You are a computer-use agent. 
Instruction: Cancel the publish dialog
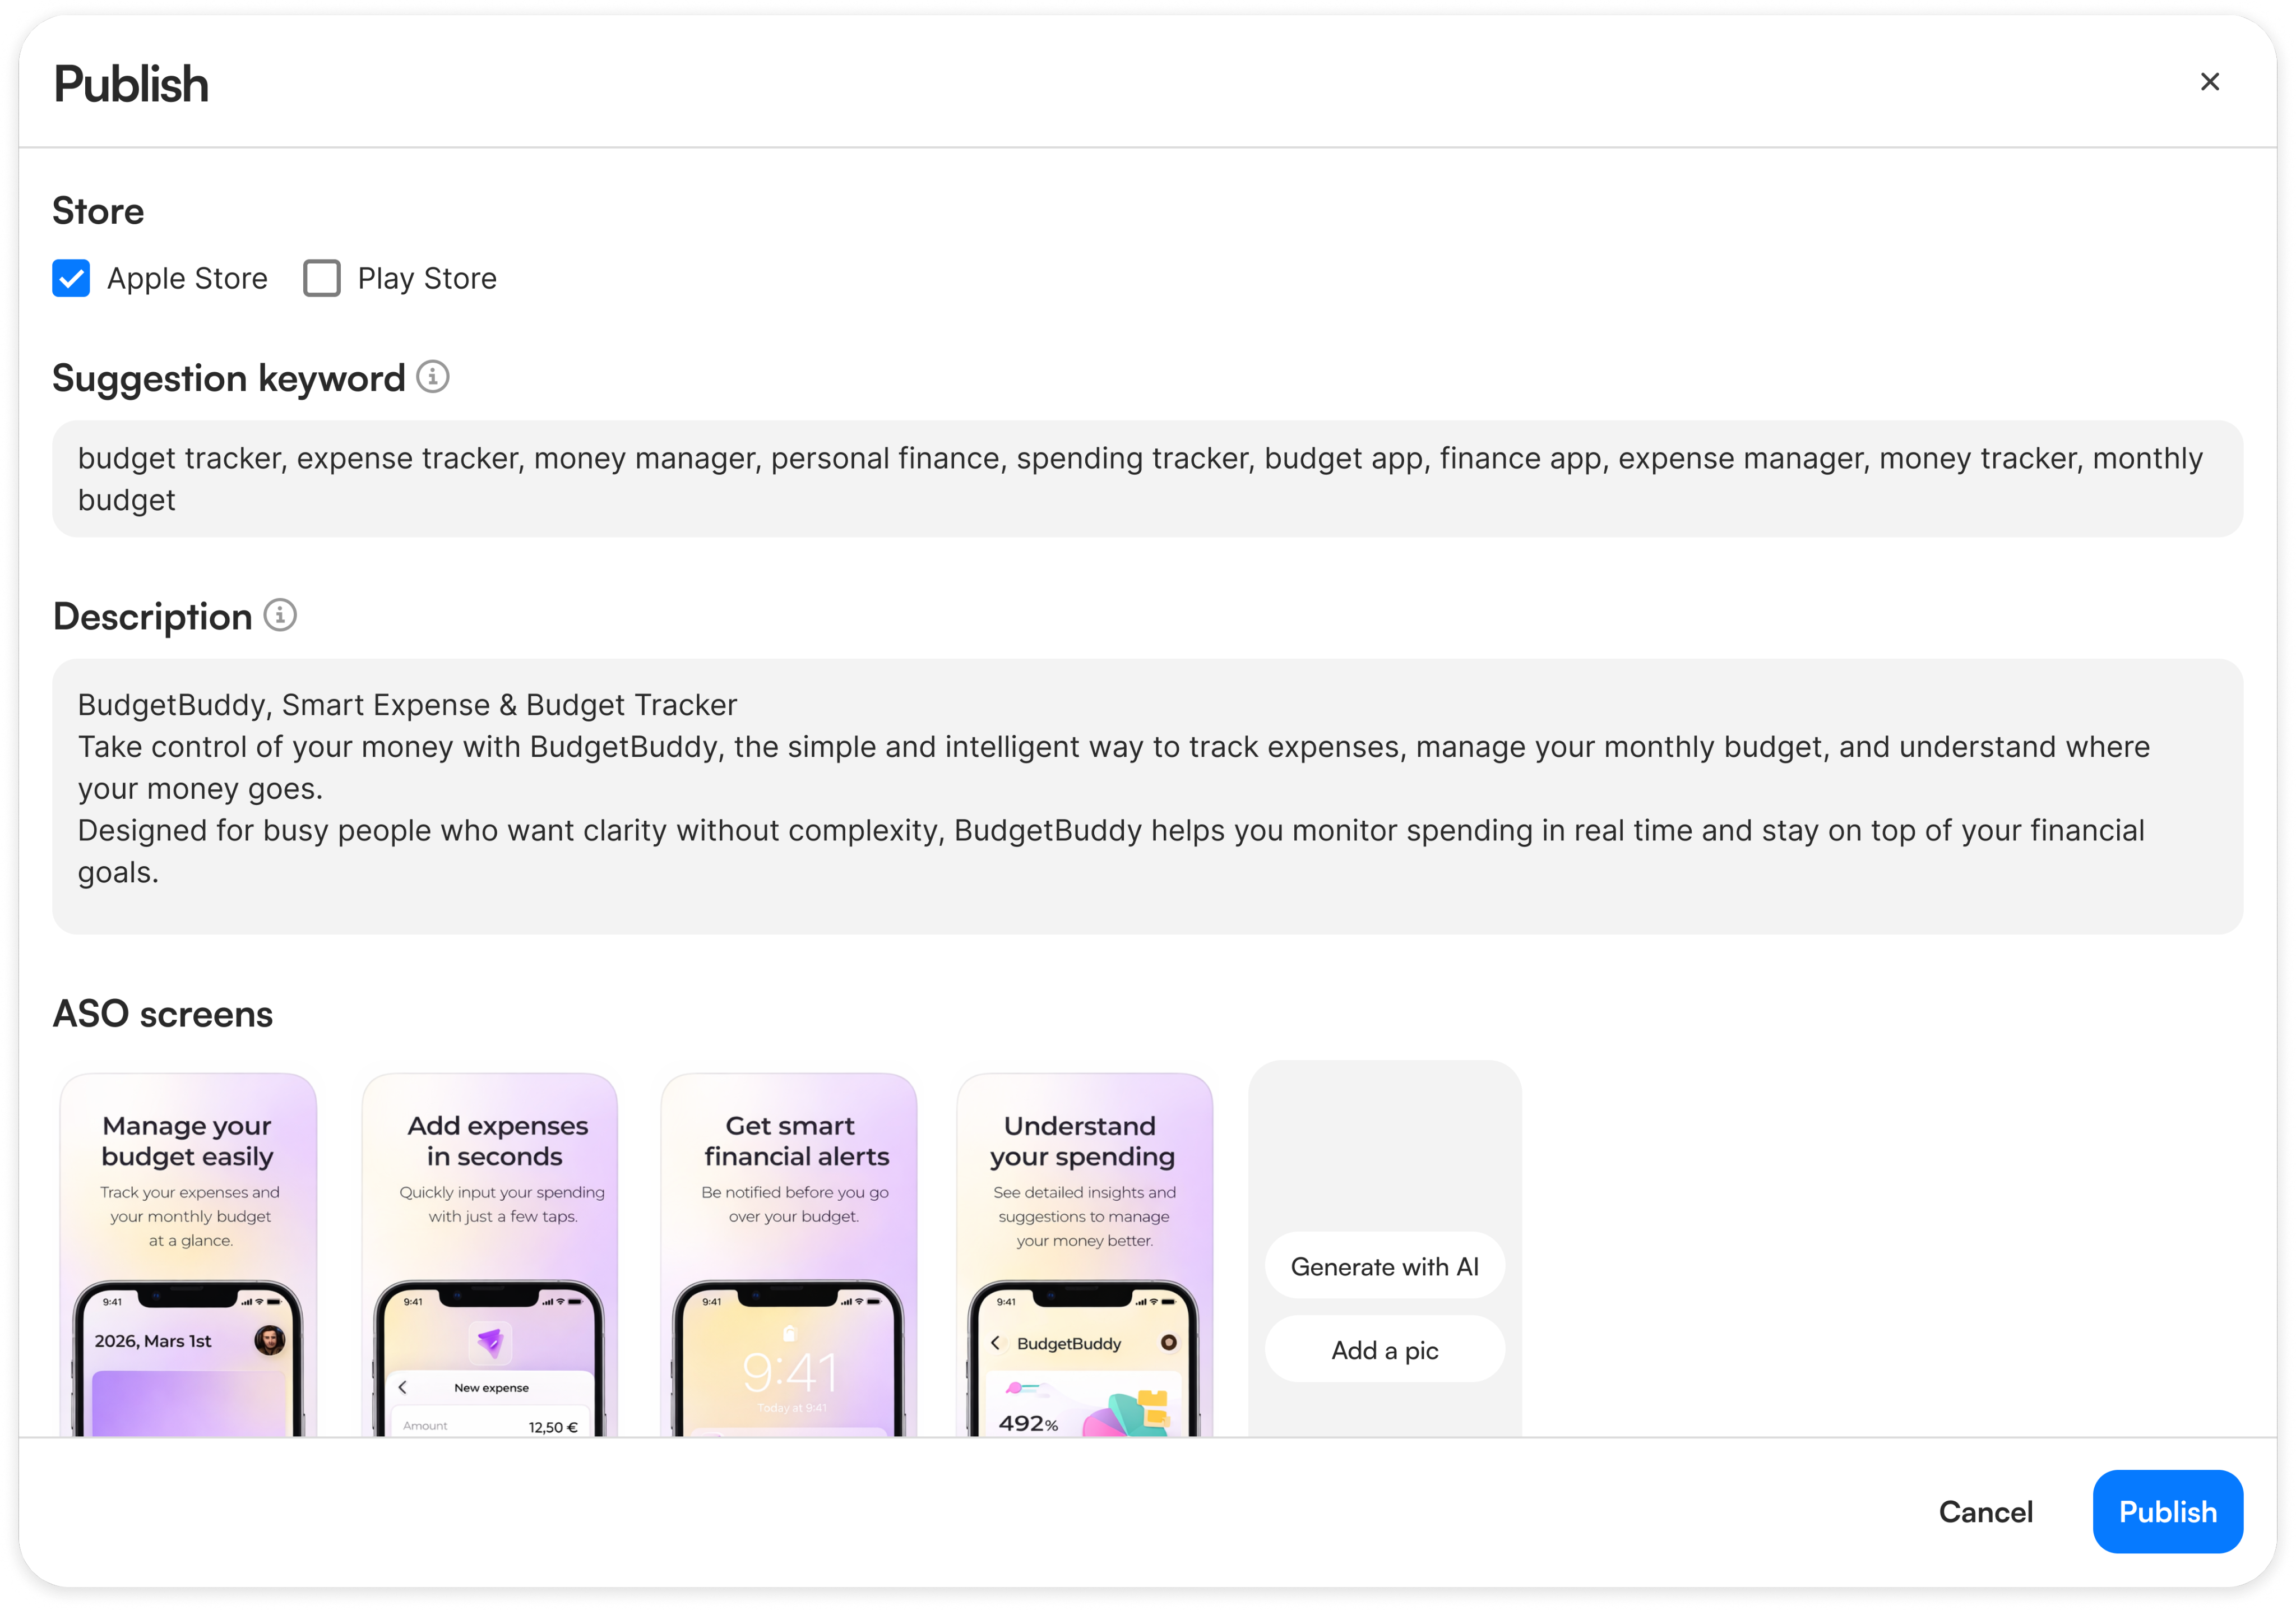tap(1985, 1512)
